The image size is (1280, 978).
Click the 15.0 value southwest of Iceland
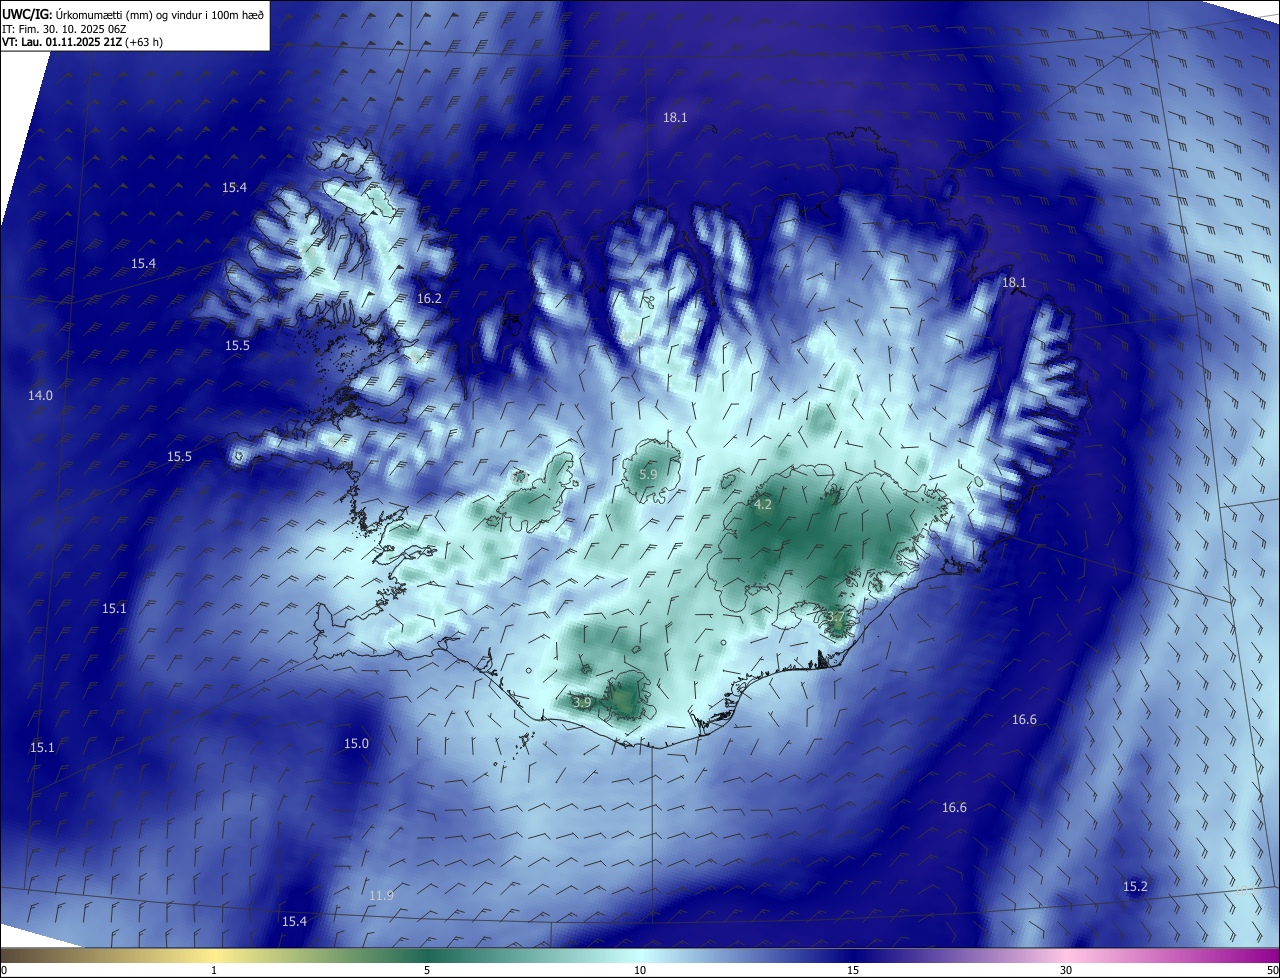[356, 743]
